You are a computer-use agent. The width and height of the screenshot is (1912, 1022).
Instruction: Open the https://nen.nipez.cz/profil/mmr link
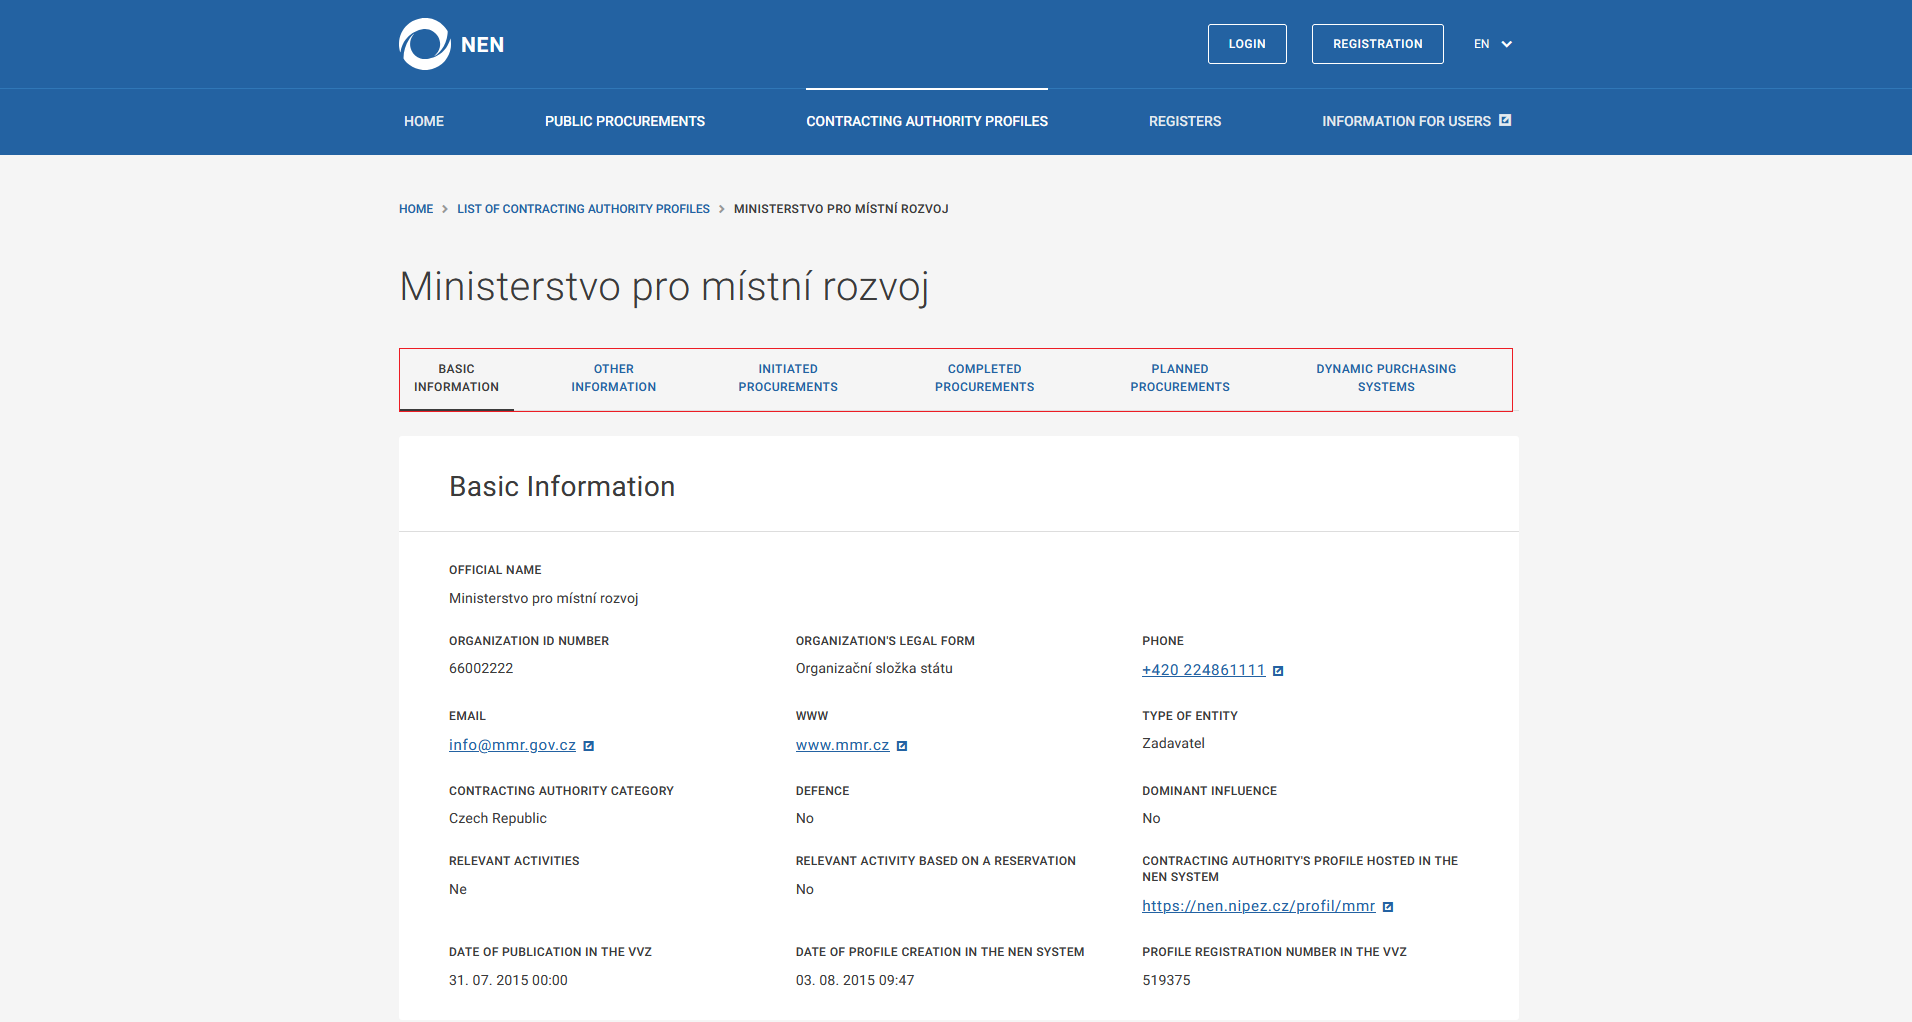click(1259, 906)
